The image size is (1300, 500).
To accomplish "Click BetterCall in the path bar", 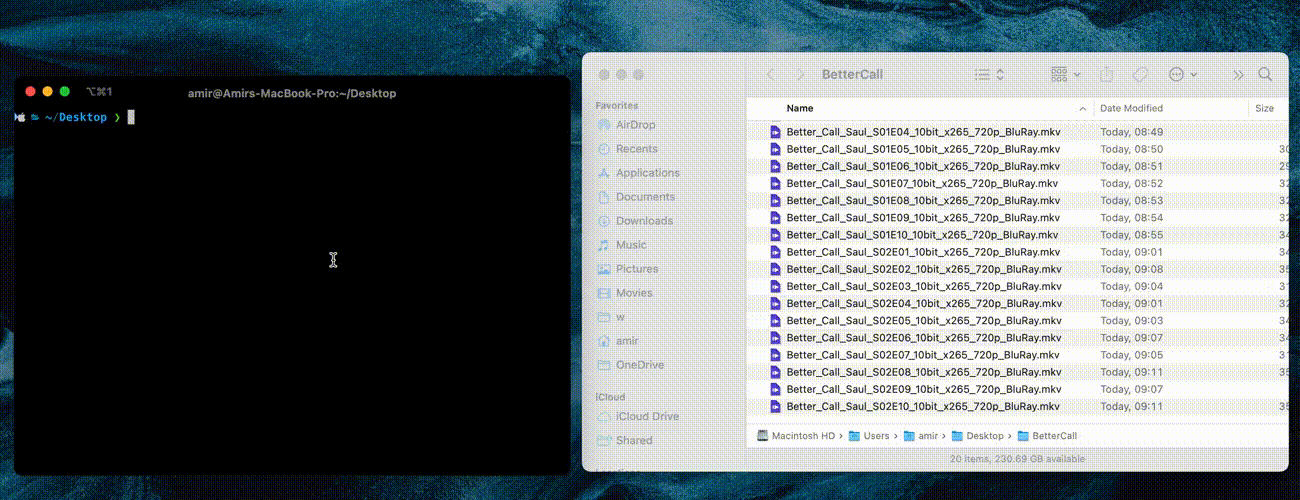I will (1046, 436).
